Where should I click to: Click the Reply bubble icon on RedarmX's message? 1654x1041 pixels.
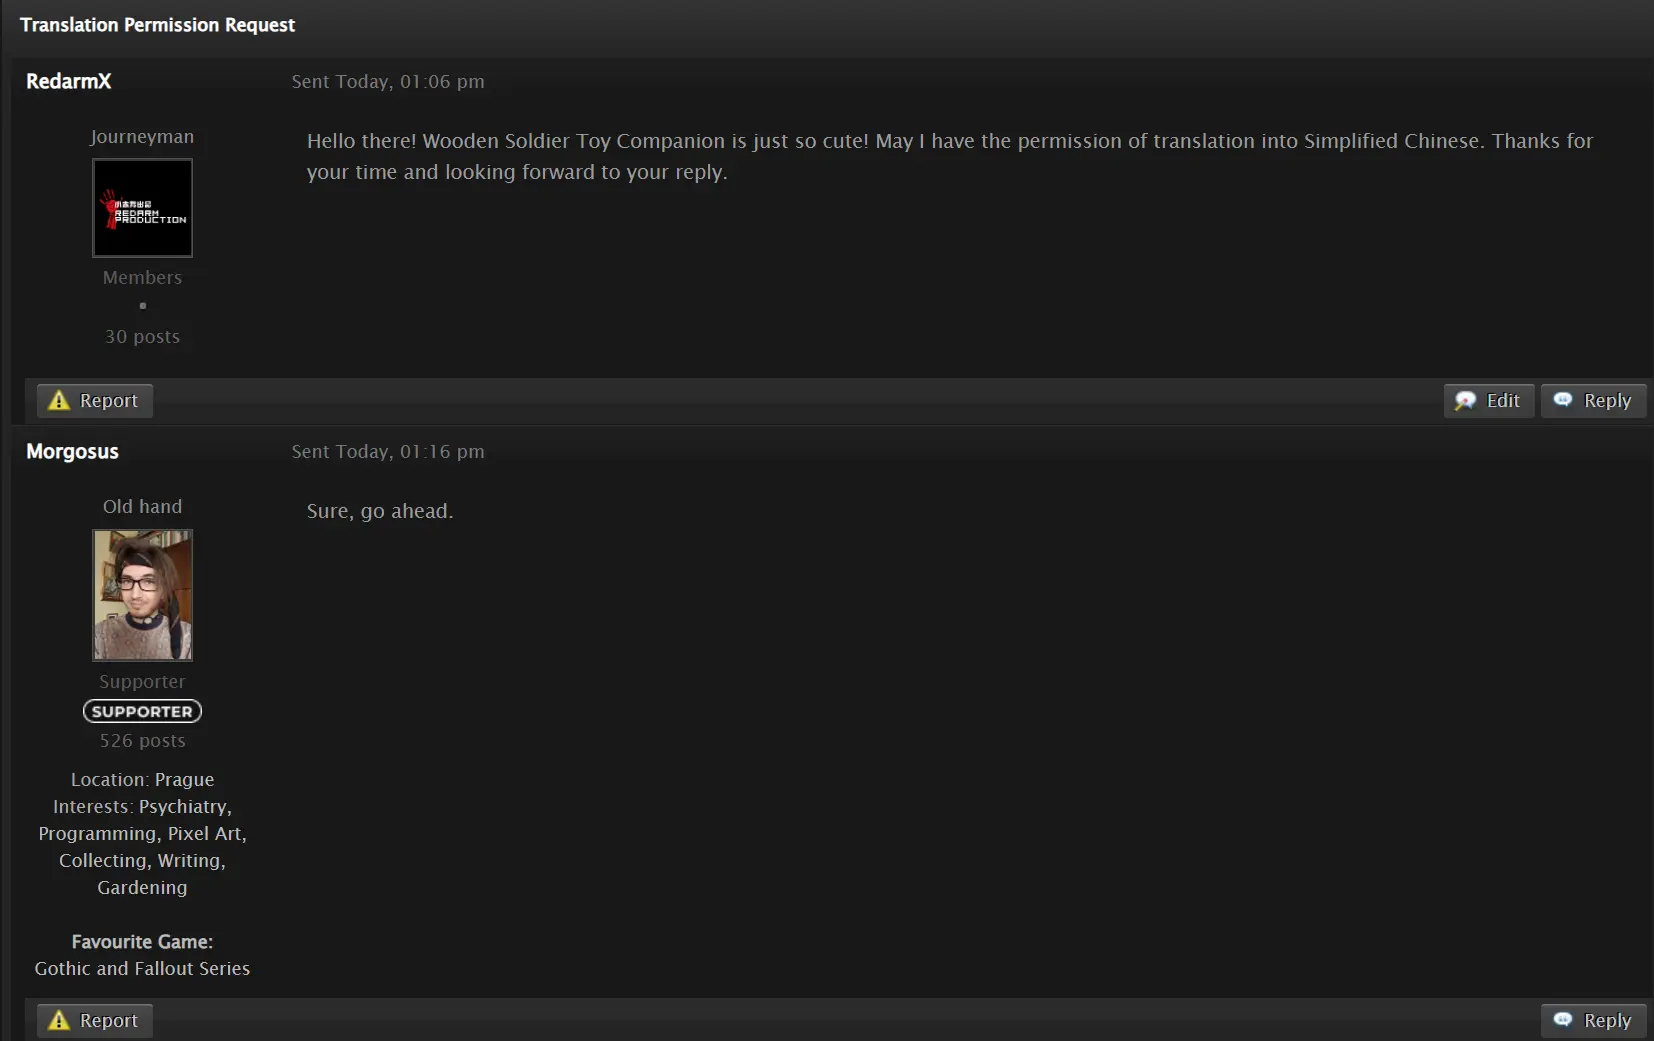tap(1563, 399)
